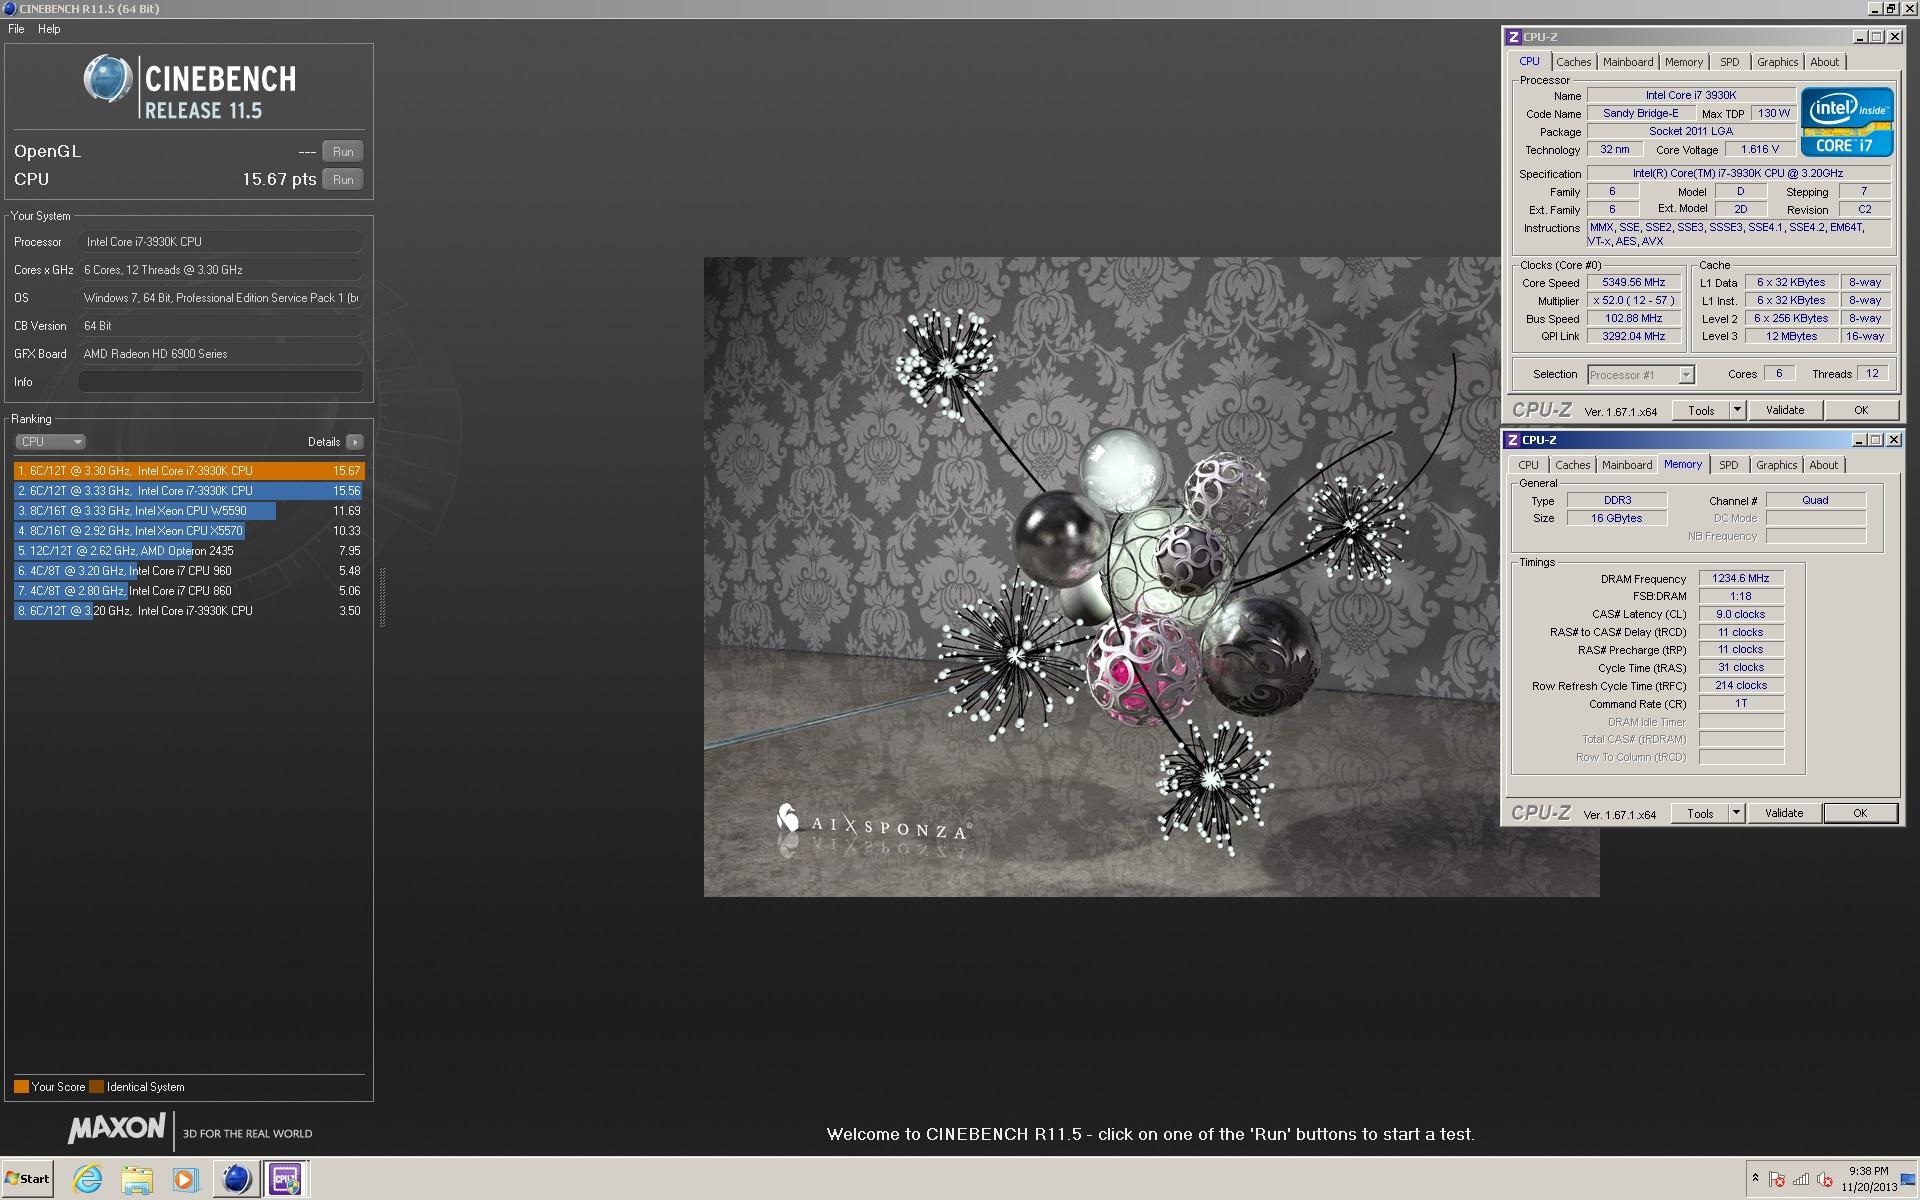Open Windows Media Player from taskbar
This screenshot has height=1200, width=1920.
pos(185,1180)
